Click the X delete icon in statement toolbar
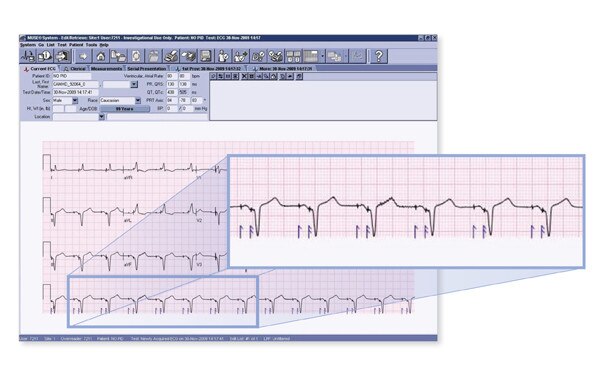 pyautogui.click(x=244, y=76)
